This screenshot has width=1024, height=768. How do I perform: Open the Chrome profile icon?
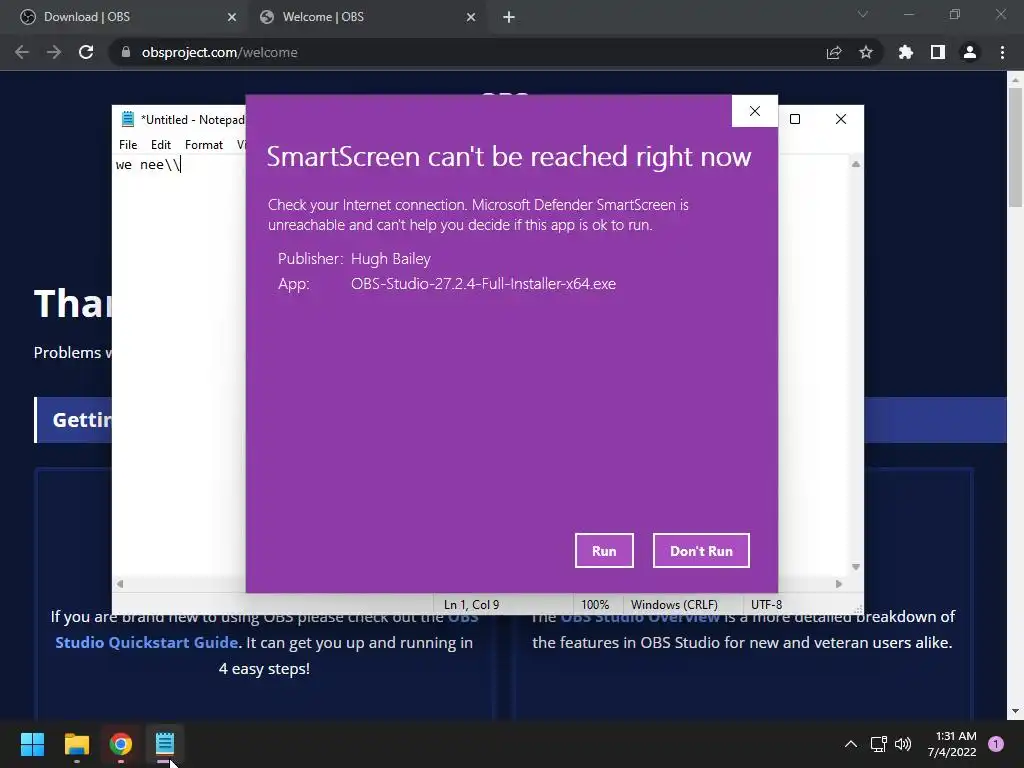[970, 52]
